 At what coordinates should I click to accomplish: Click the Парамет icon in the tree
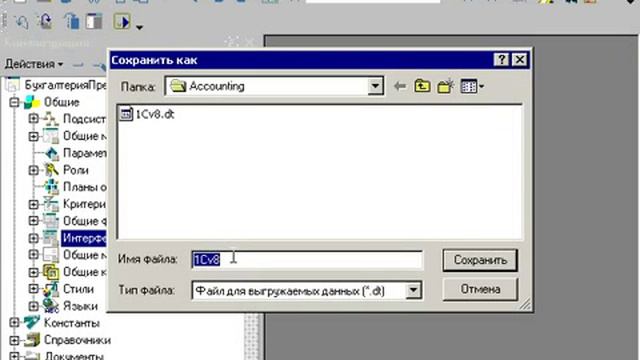tap(51, 153)
